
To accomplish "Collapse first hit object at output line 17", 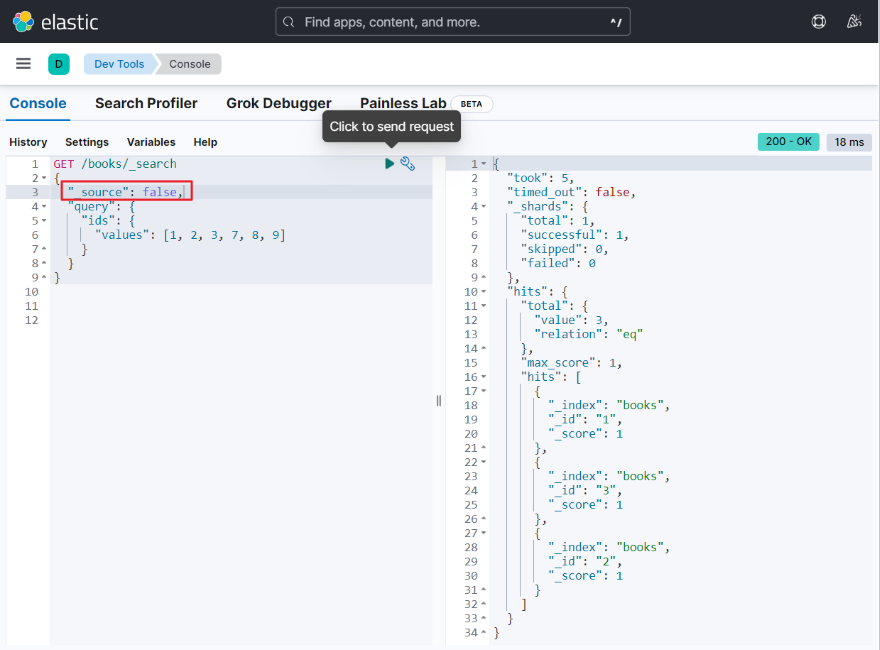I will pyautogui.click(x=484, y=391).
